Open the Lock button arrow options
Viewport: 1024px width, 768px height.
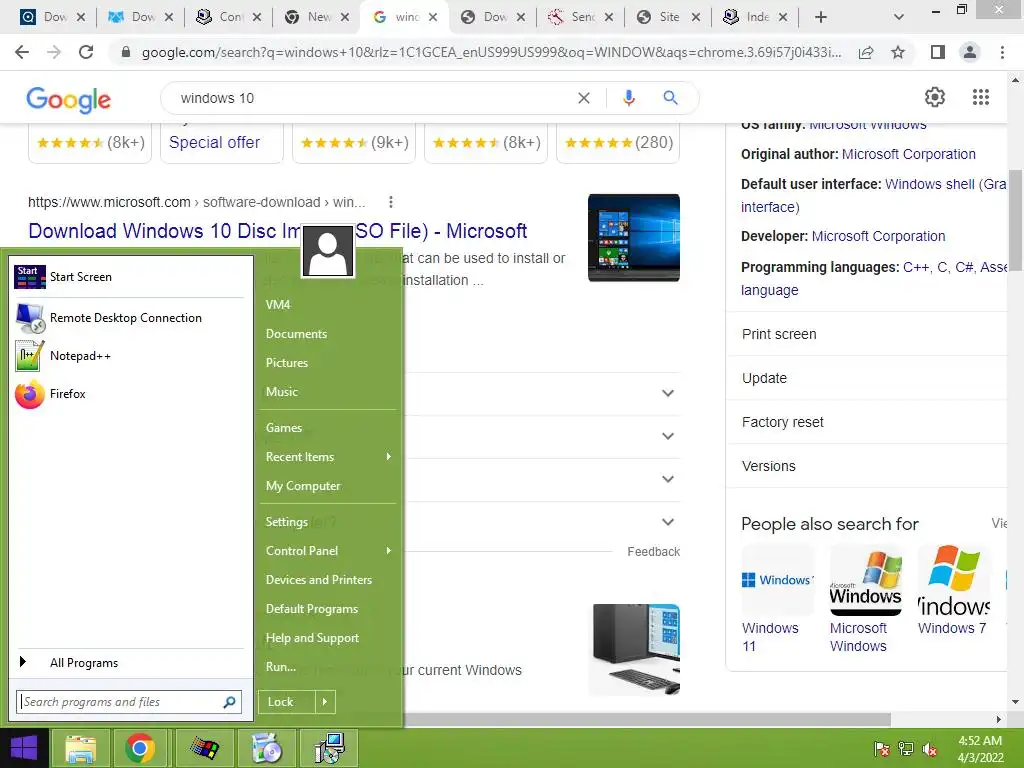click(x=325, y=702)
